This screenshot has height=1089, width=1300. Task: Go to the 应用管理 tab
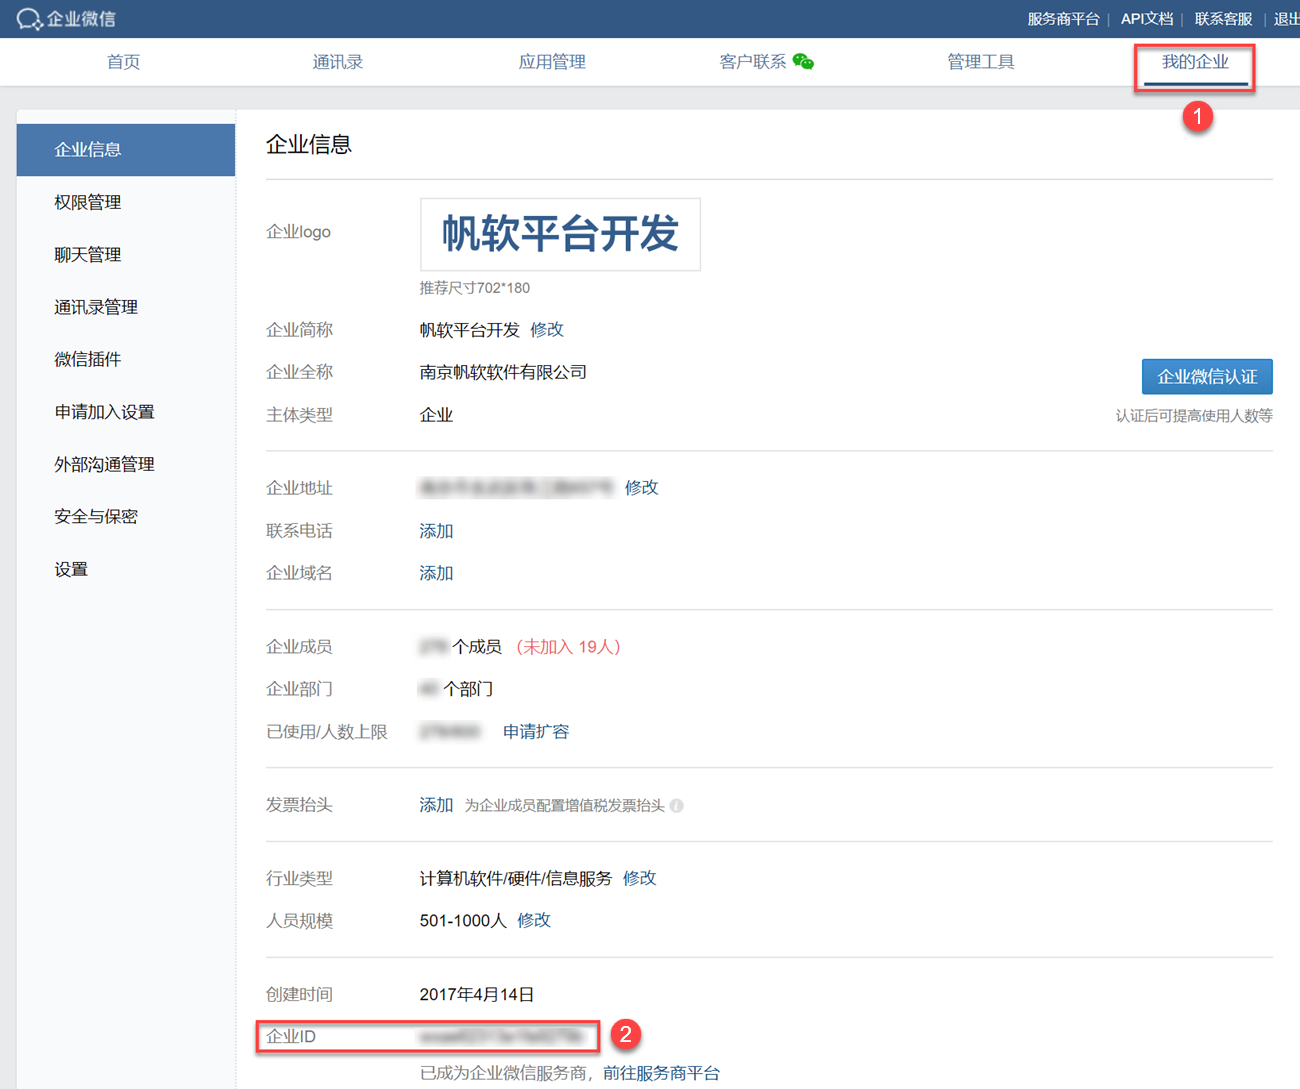point(552,62)
